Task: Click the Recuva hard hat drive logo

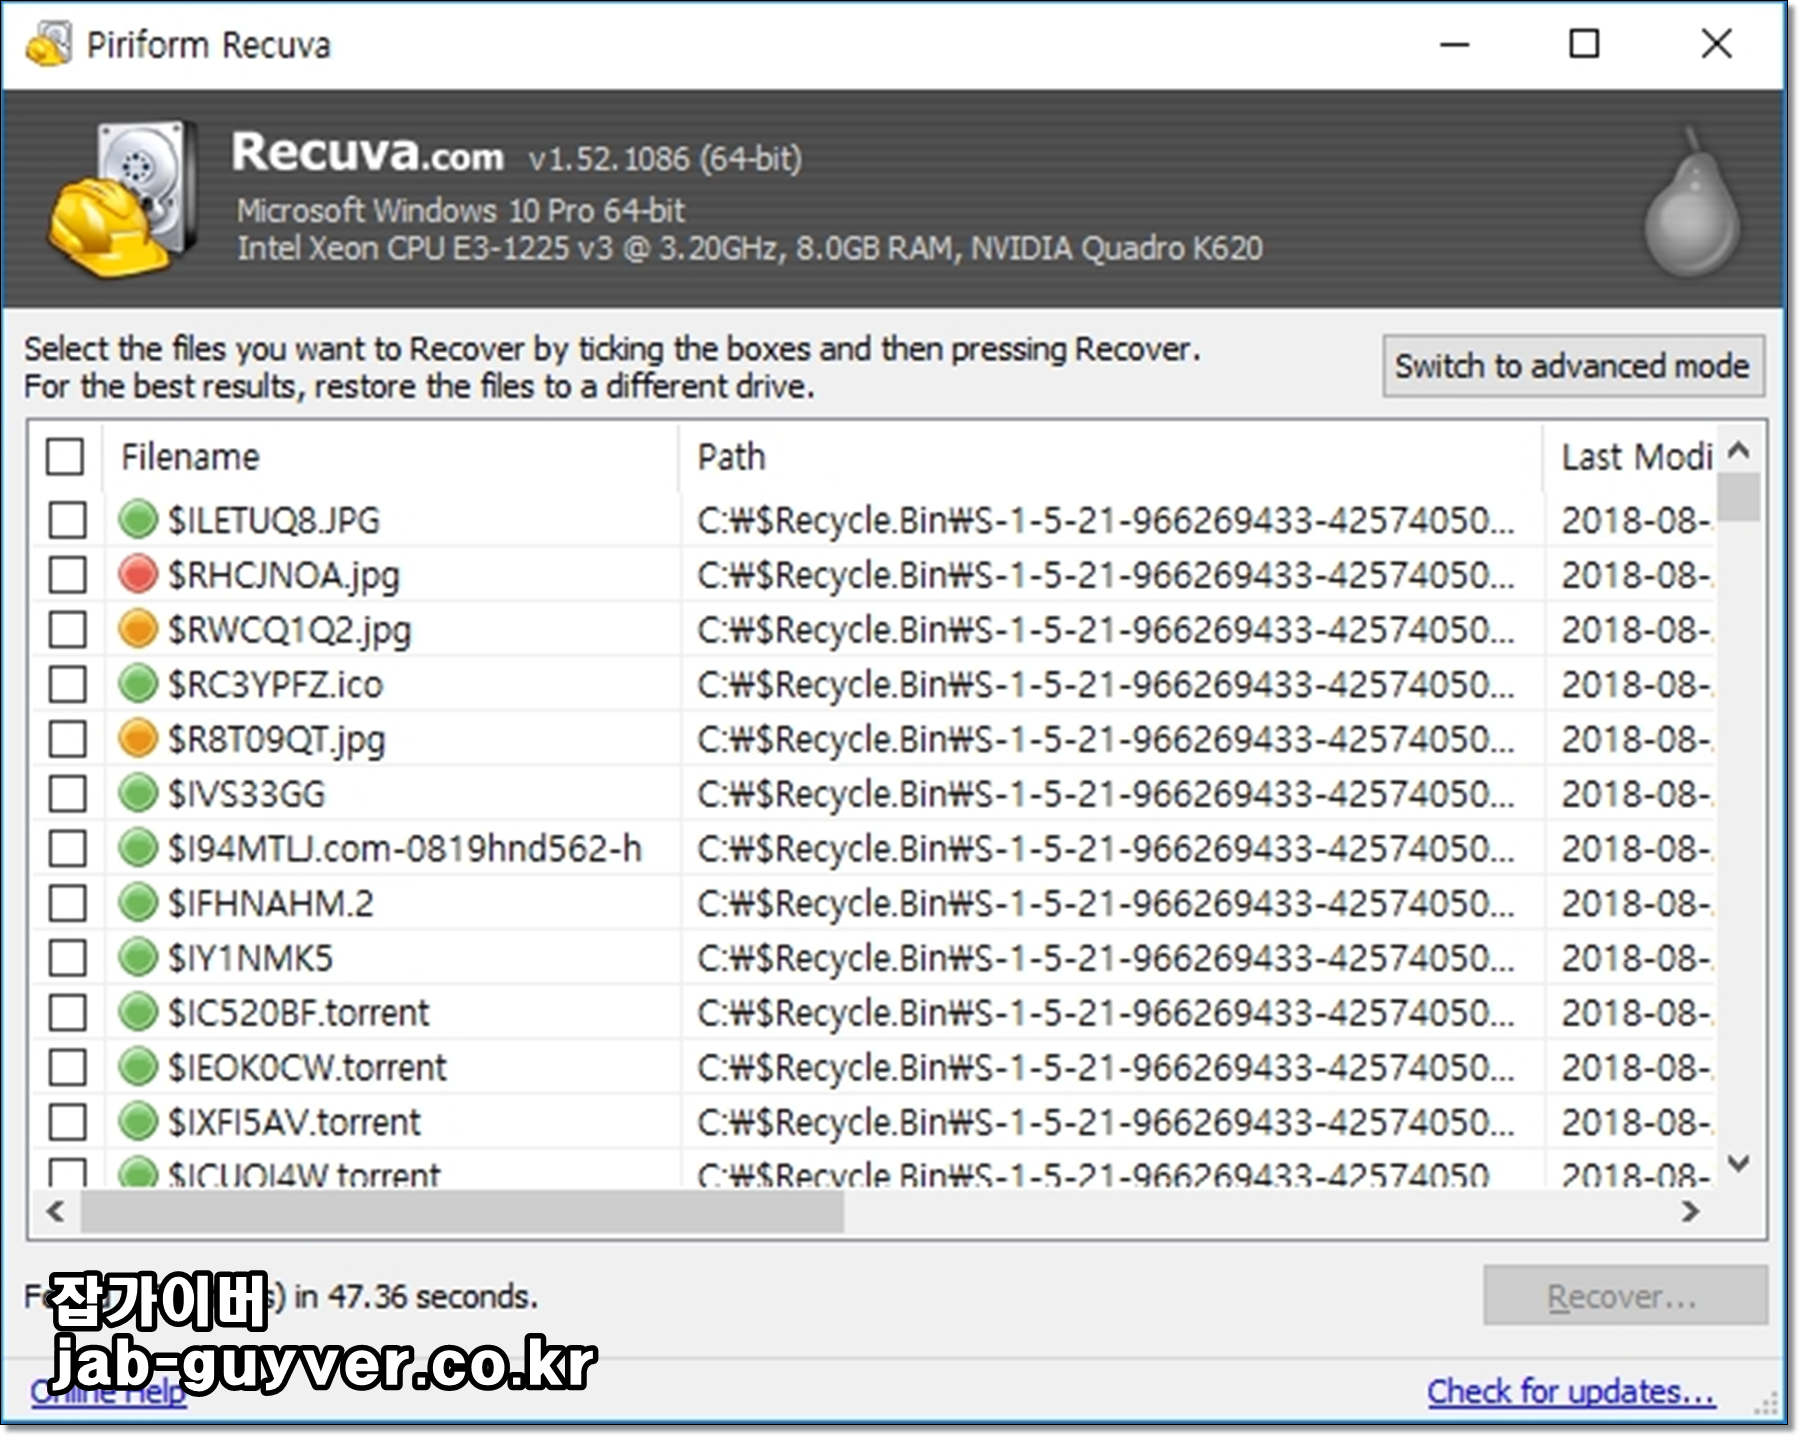Action: 122,198
